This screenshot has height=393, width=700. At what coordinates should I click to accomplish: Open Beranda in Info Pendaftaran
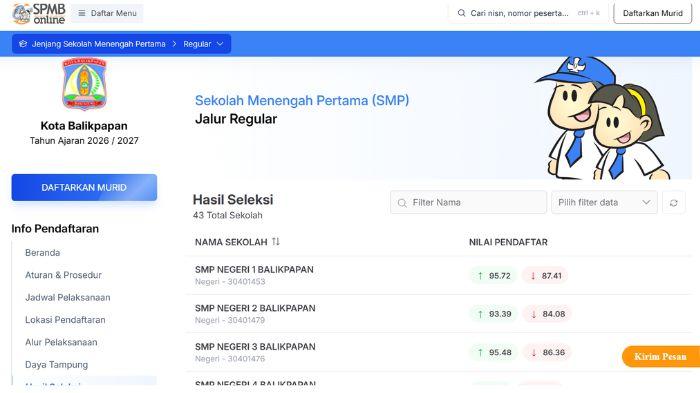click(42, 253)
